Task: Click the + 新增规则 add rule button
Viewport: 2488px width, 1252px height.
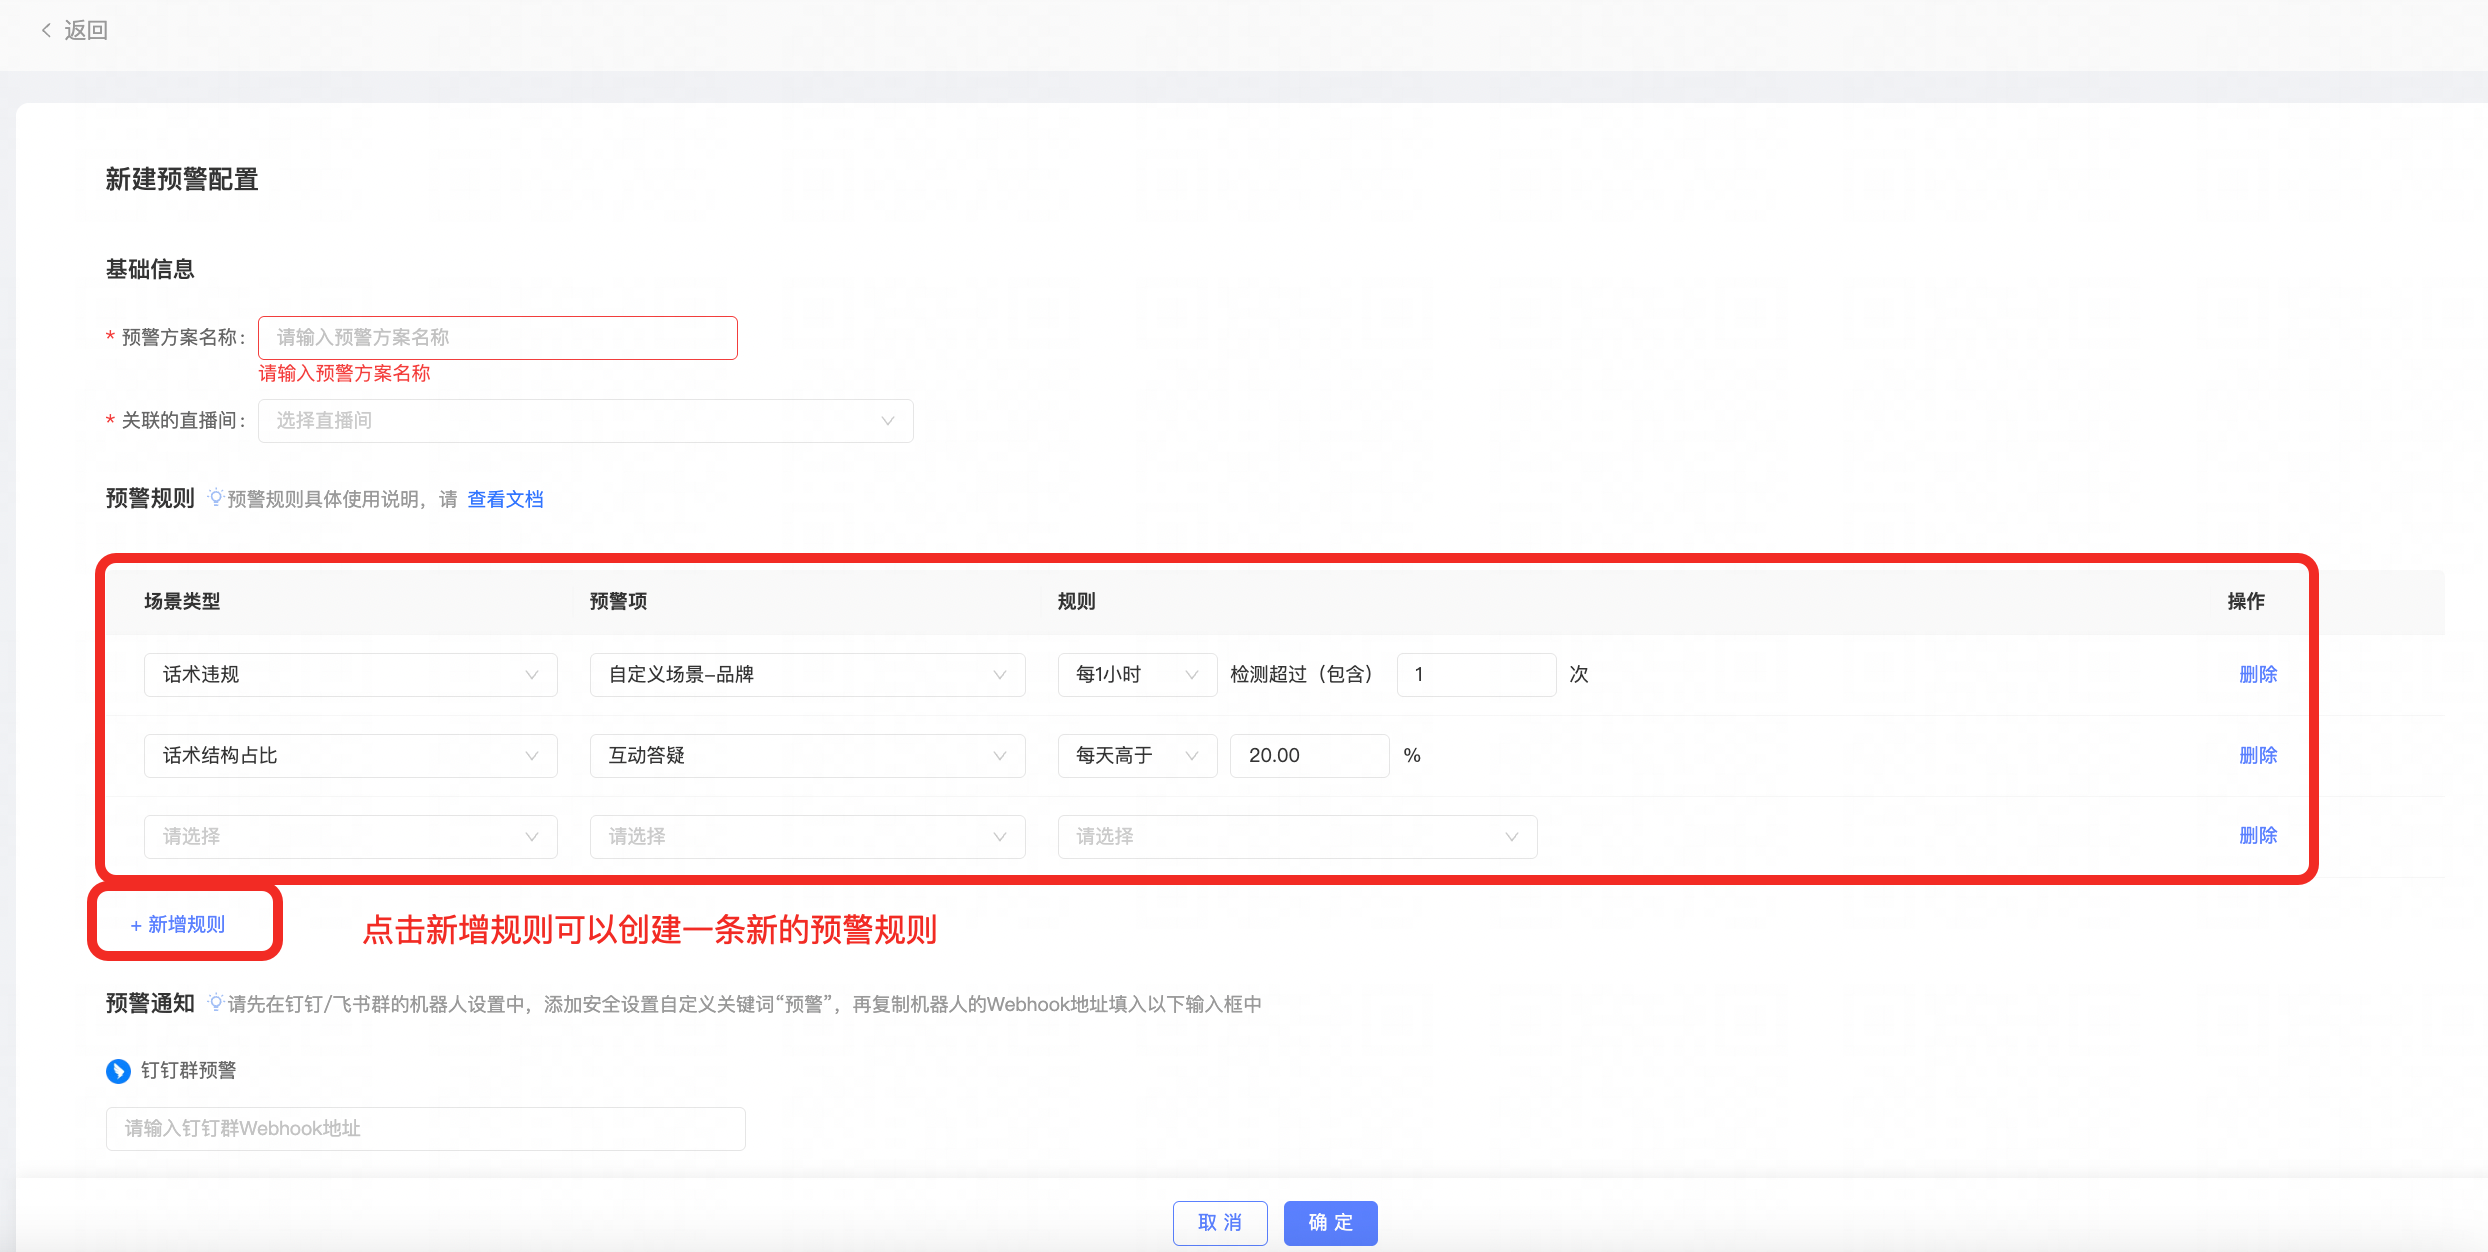Action: 178,925
